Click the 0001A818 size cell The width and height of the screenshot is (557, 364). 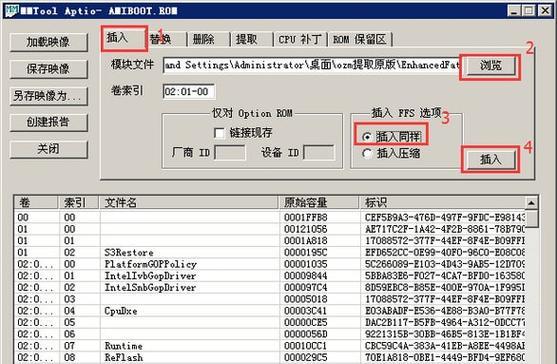pos(305,241)
